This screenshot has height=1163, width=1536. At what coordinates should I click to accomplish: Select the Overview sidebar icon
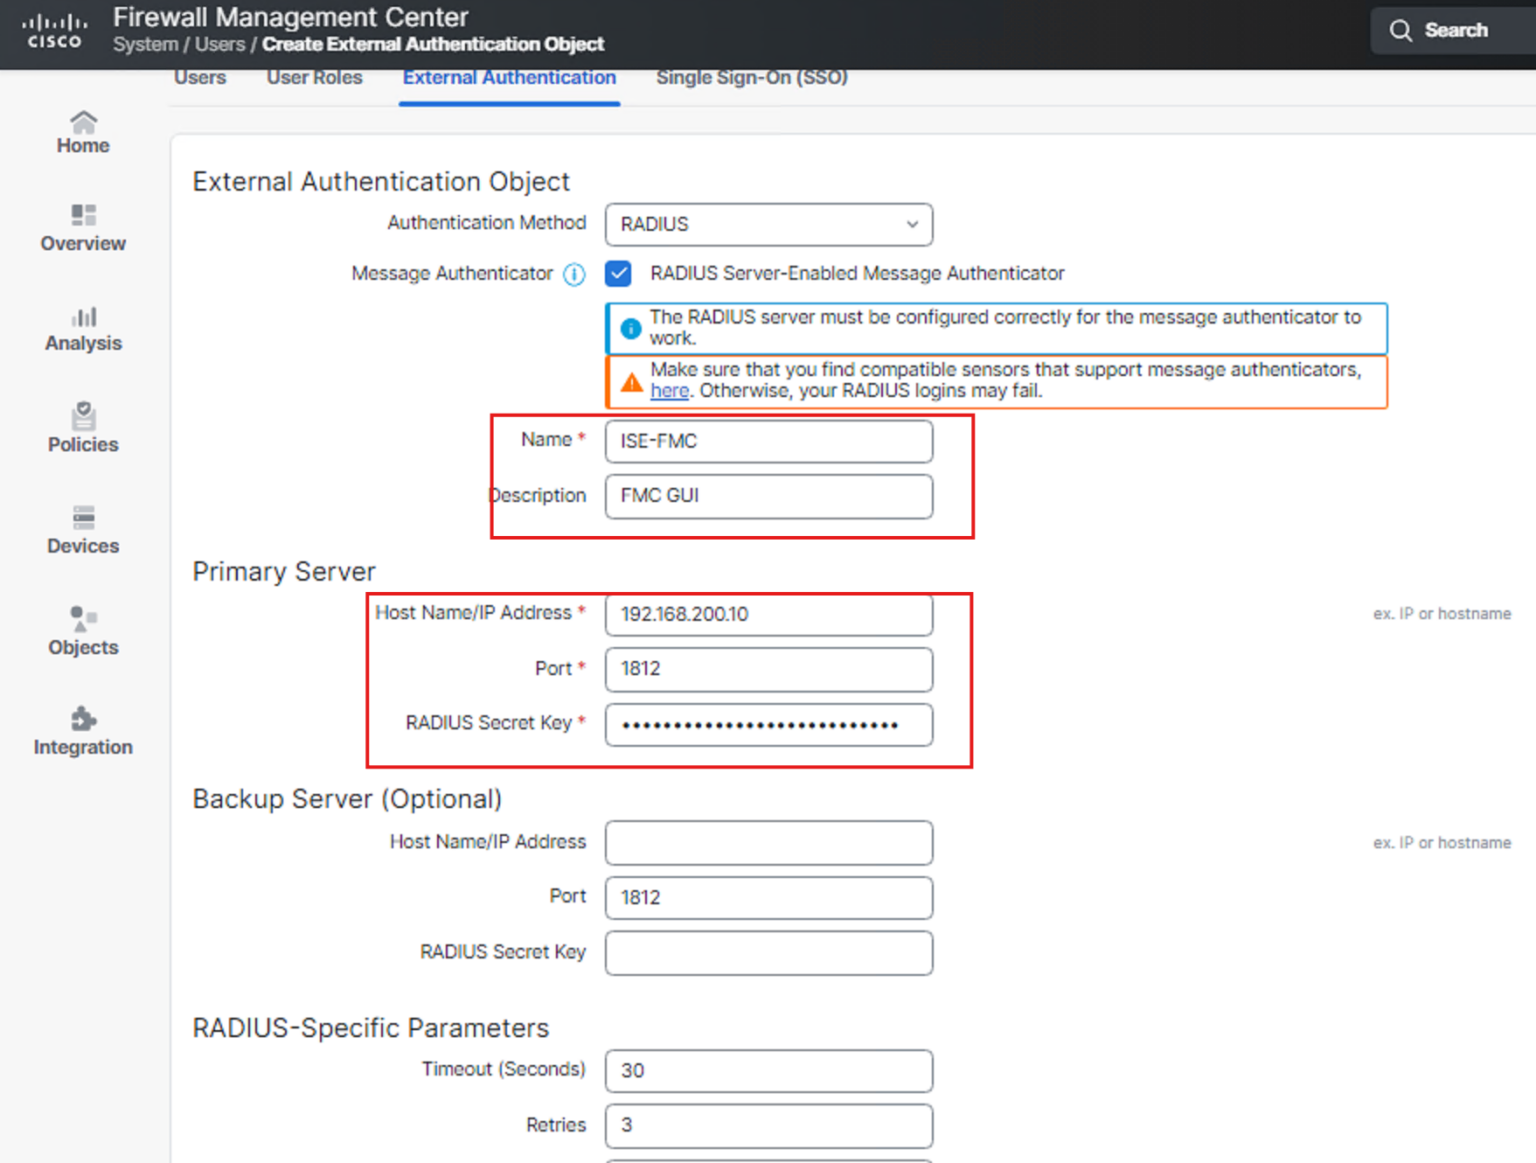[83, 213]
